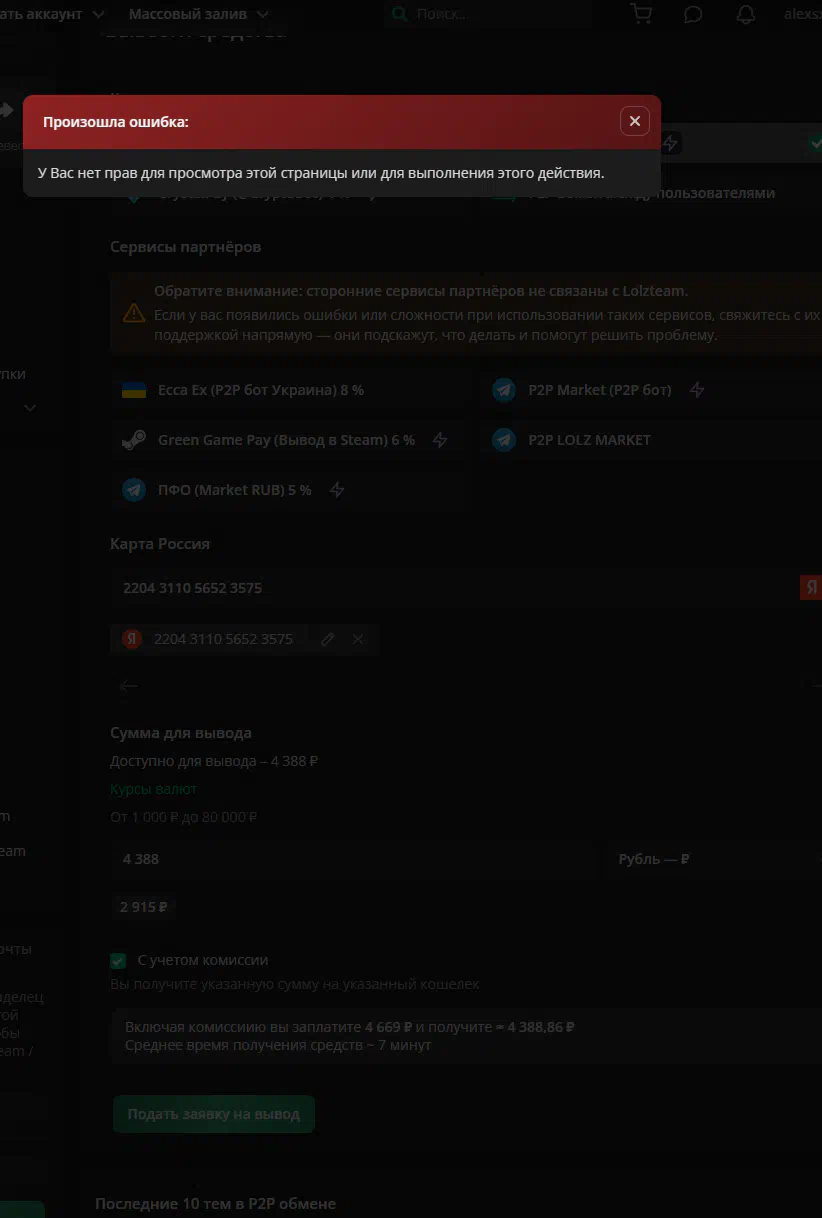Click the withdrawal amount input field

352,859
